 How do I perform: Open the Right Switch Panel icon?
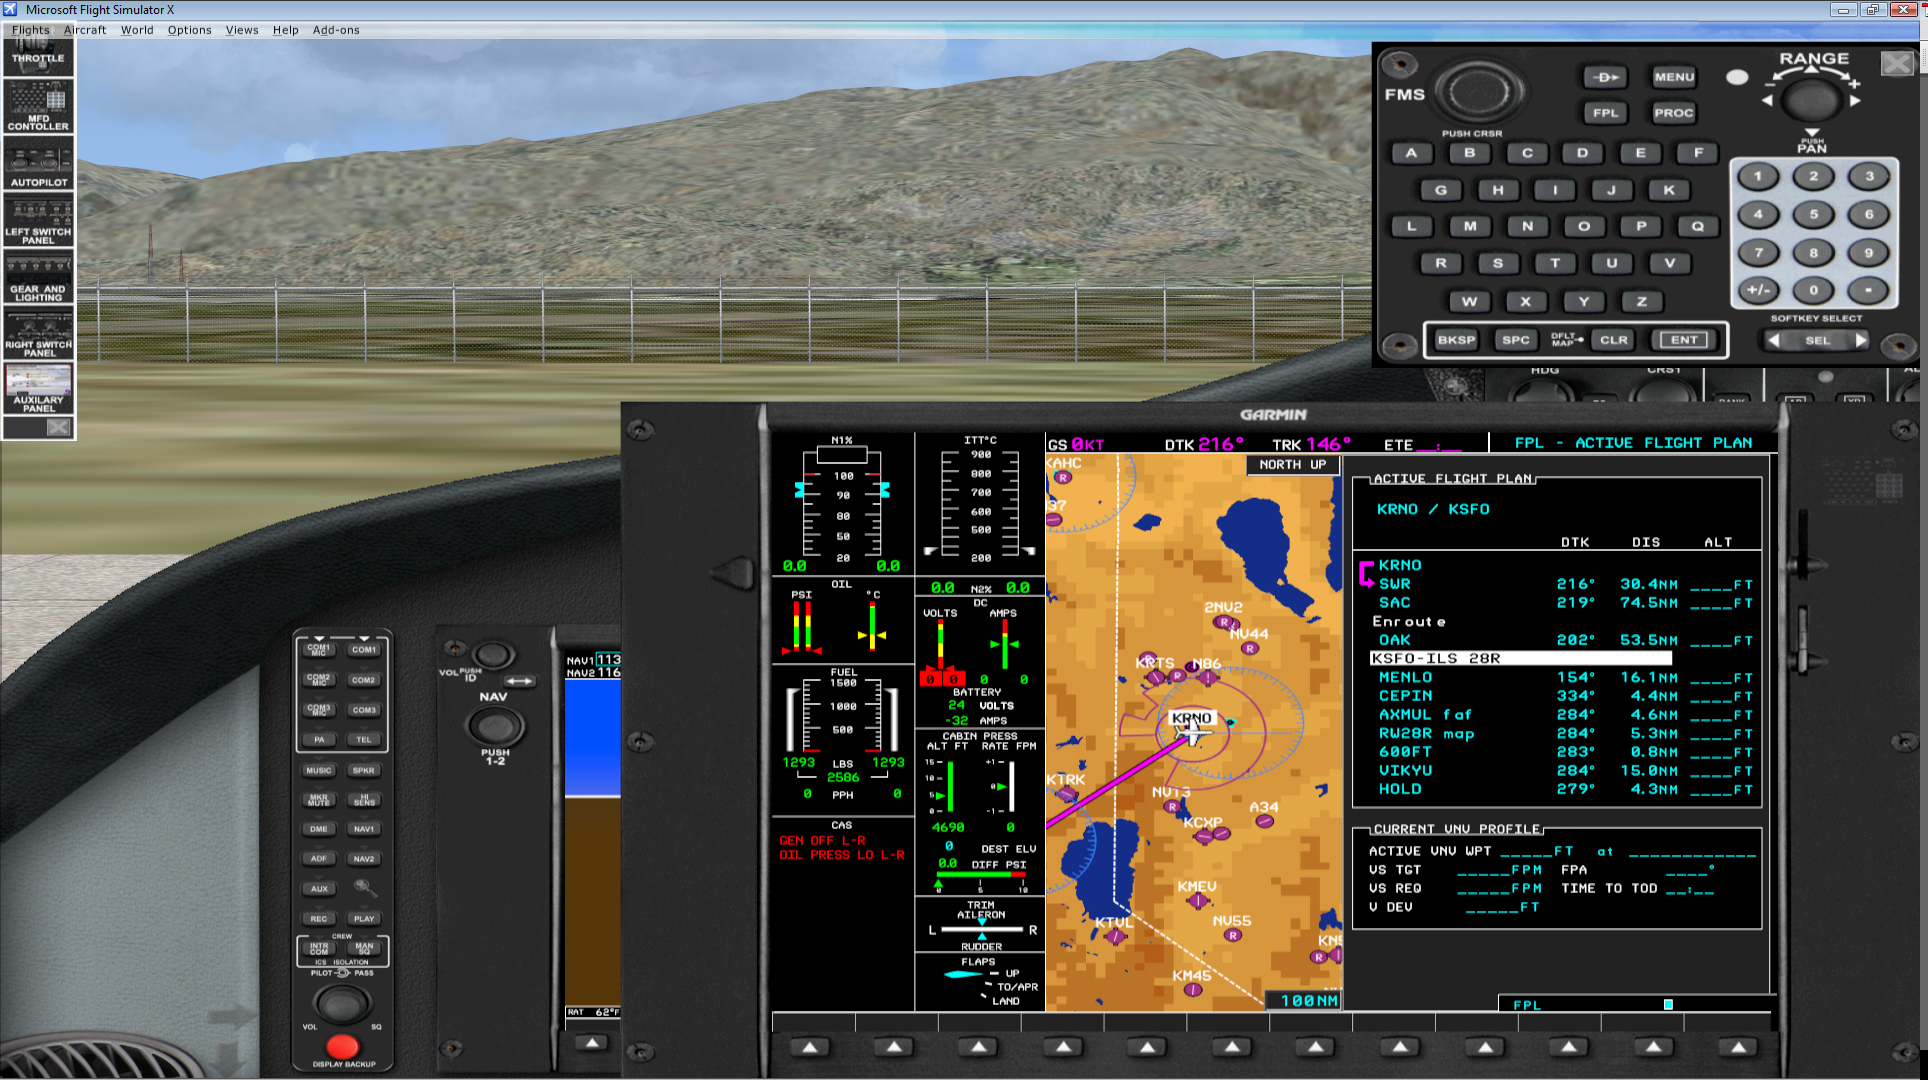click(x=38, y=333)
